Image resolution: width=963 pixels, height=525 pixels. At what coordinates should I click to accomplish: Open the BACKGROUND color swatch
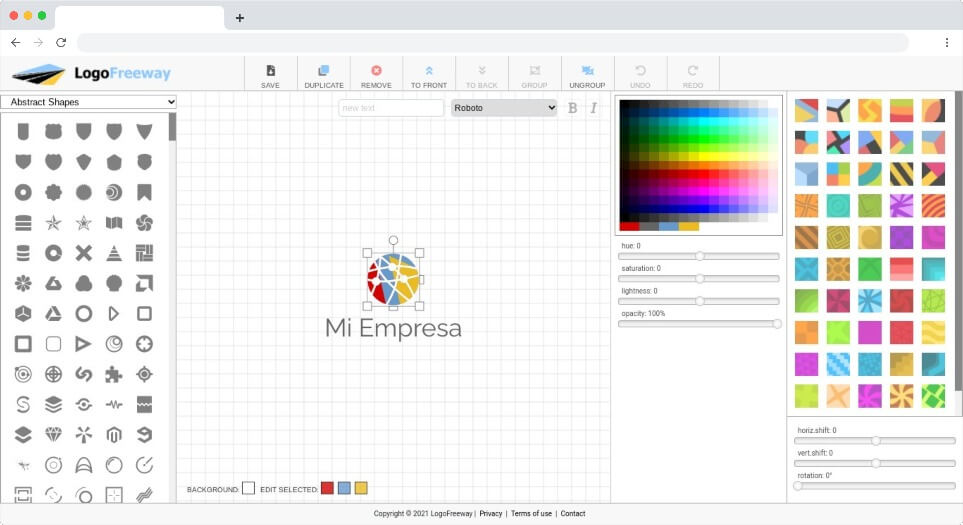click(248, 488)
